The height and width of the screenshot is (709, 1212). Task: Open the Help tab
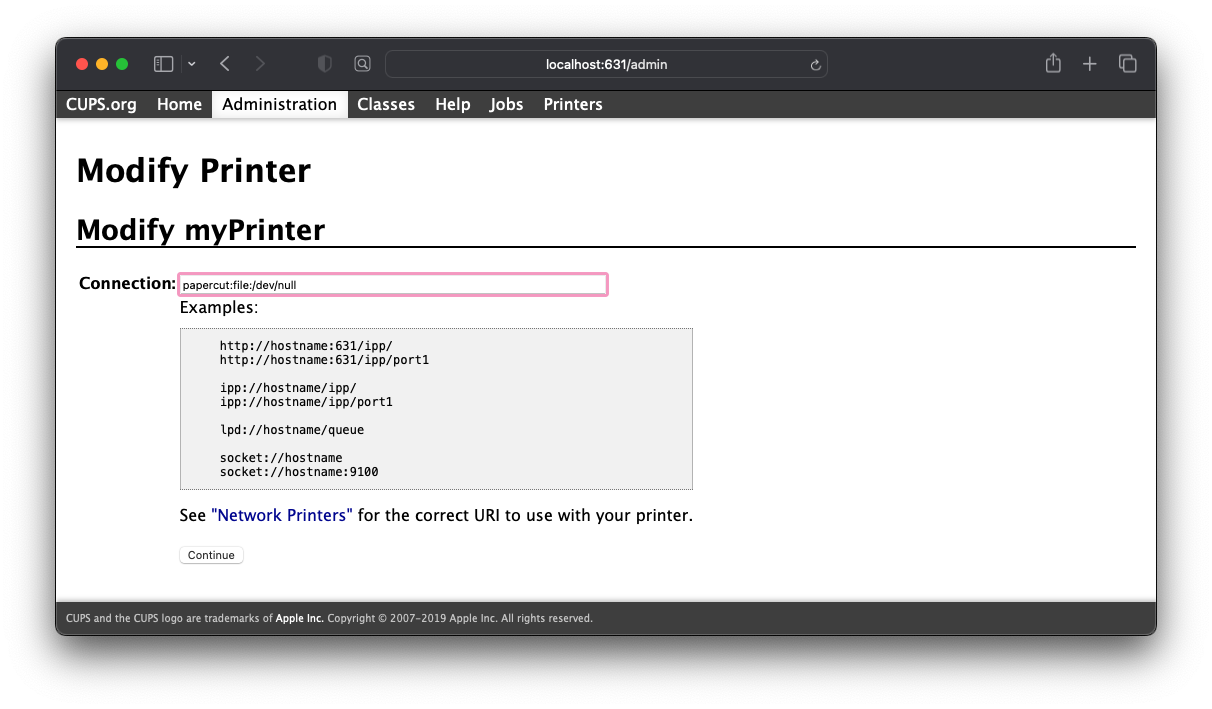click(453, 104)
